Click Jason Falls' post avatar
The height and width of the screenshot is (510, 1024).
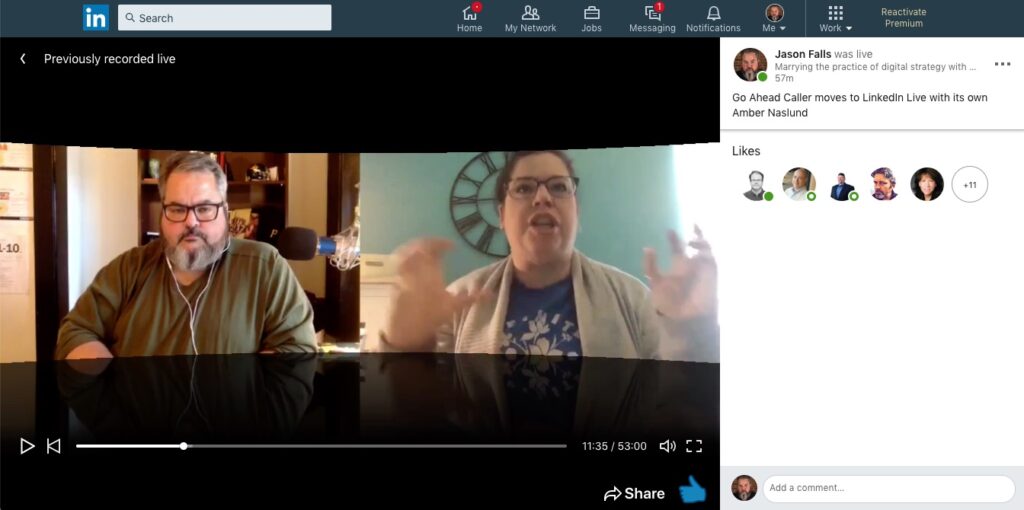coord(750,65)
